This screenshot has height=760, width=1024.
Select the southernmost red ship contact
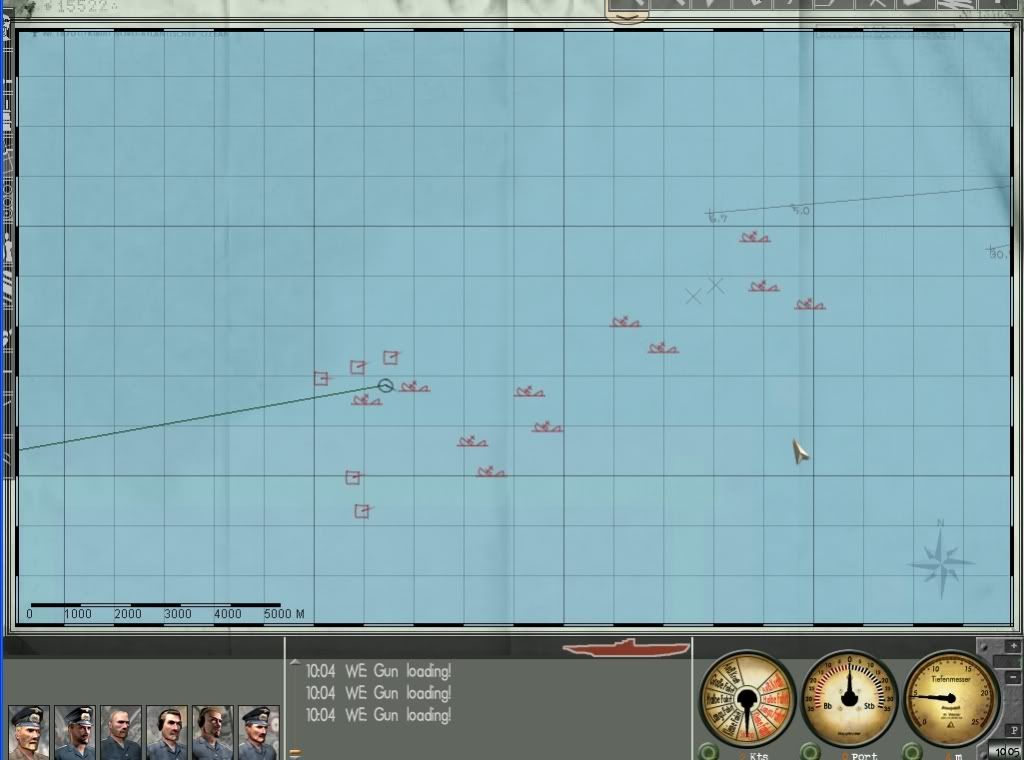[x=490, y=472]
